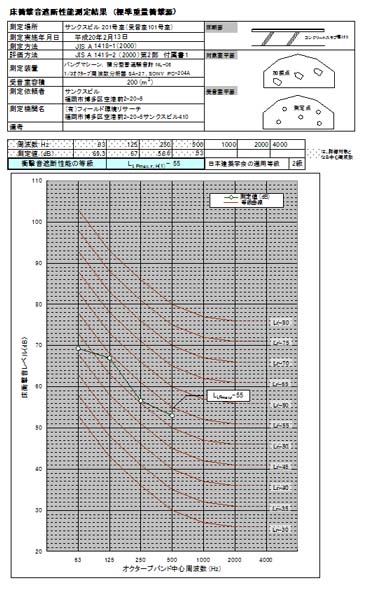Click the concrete slab section diagram
This screenshot has height=592, width=368.
[x=288, y=38]
